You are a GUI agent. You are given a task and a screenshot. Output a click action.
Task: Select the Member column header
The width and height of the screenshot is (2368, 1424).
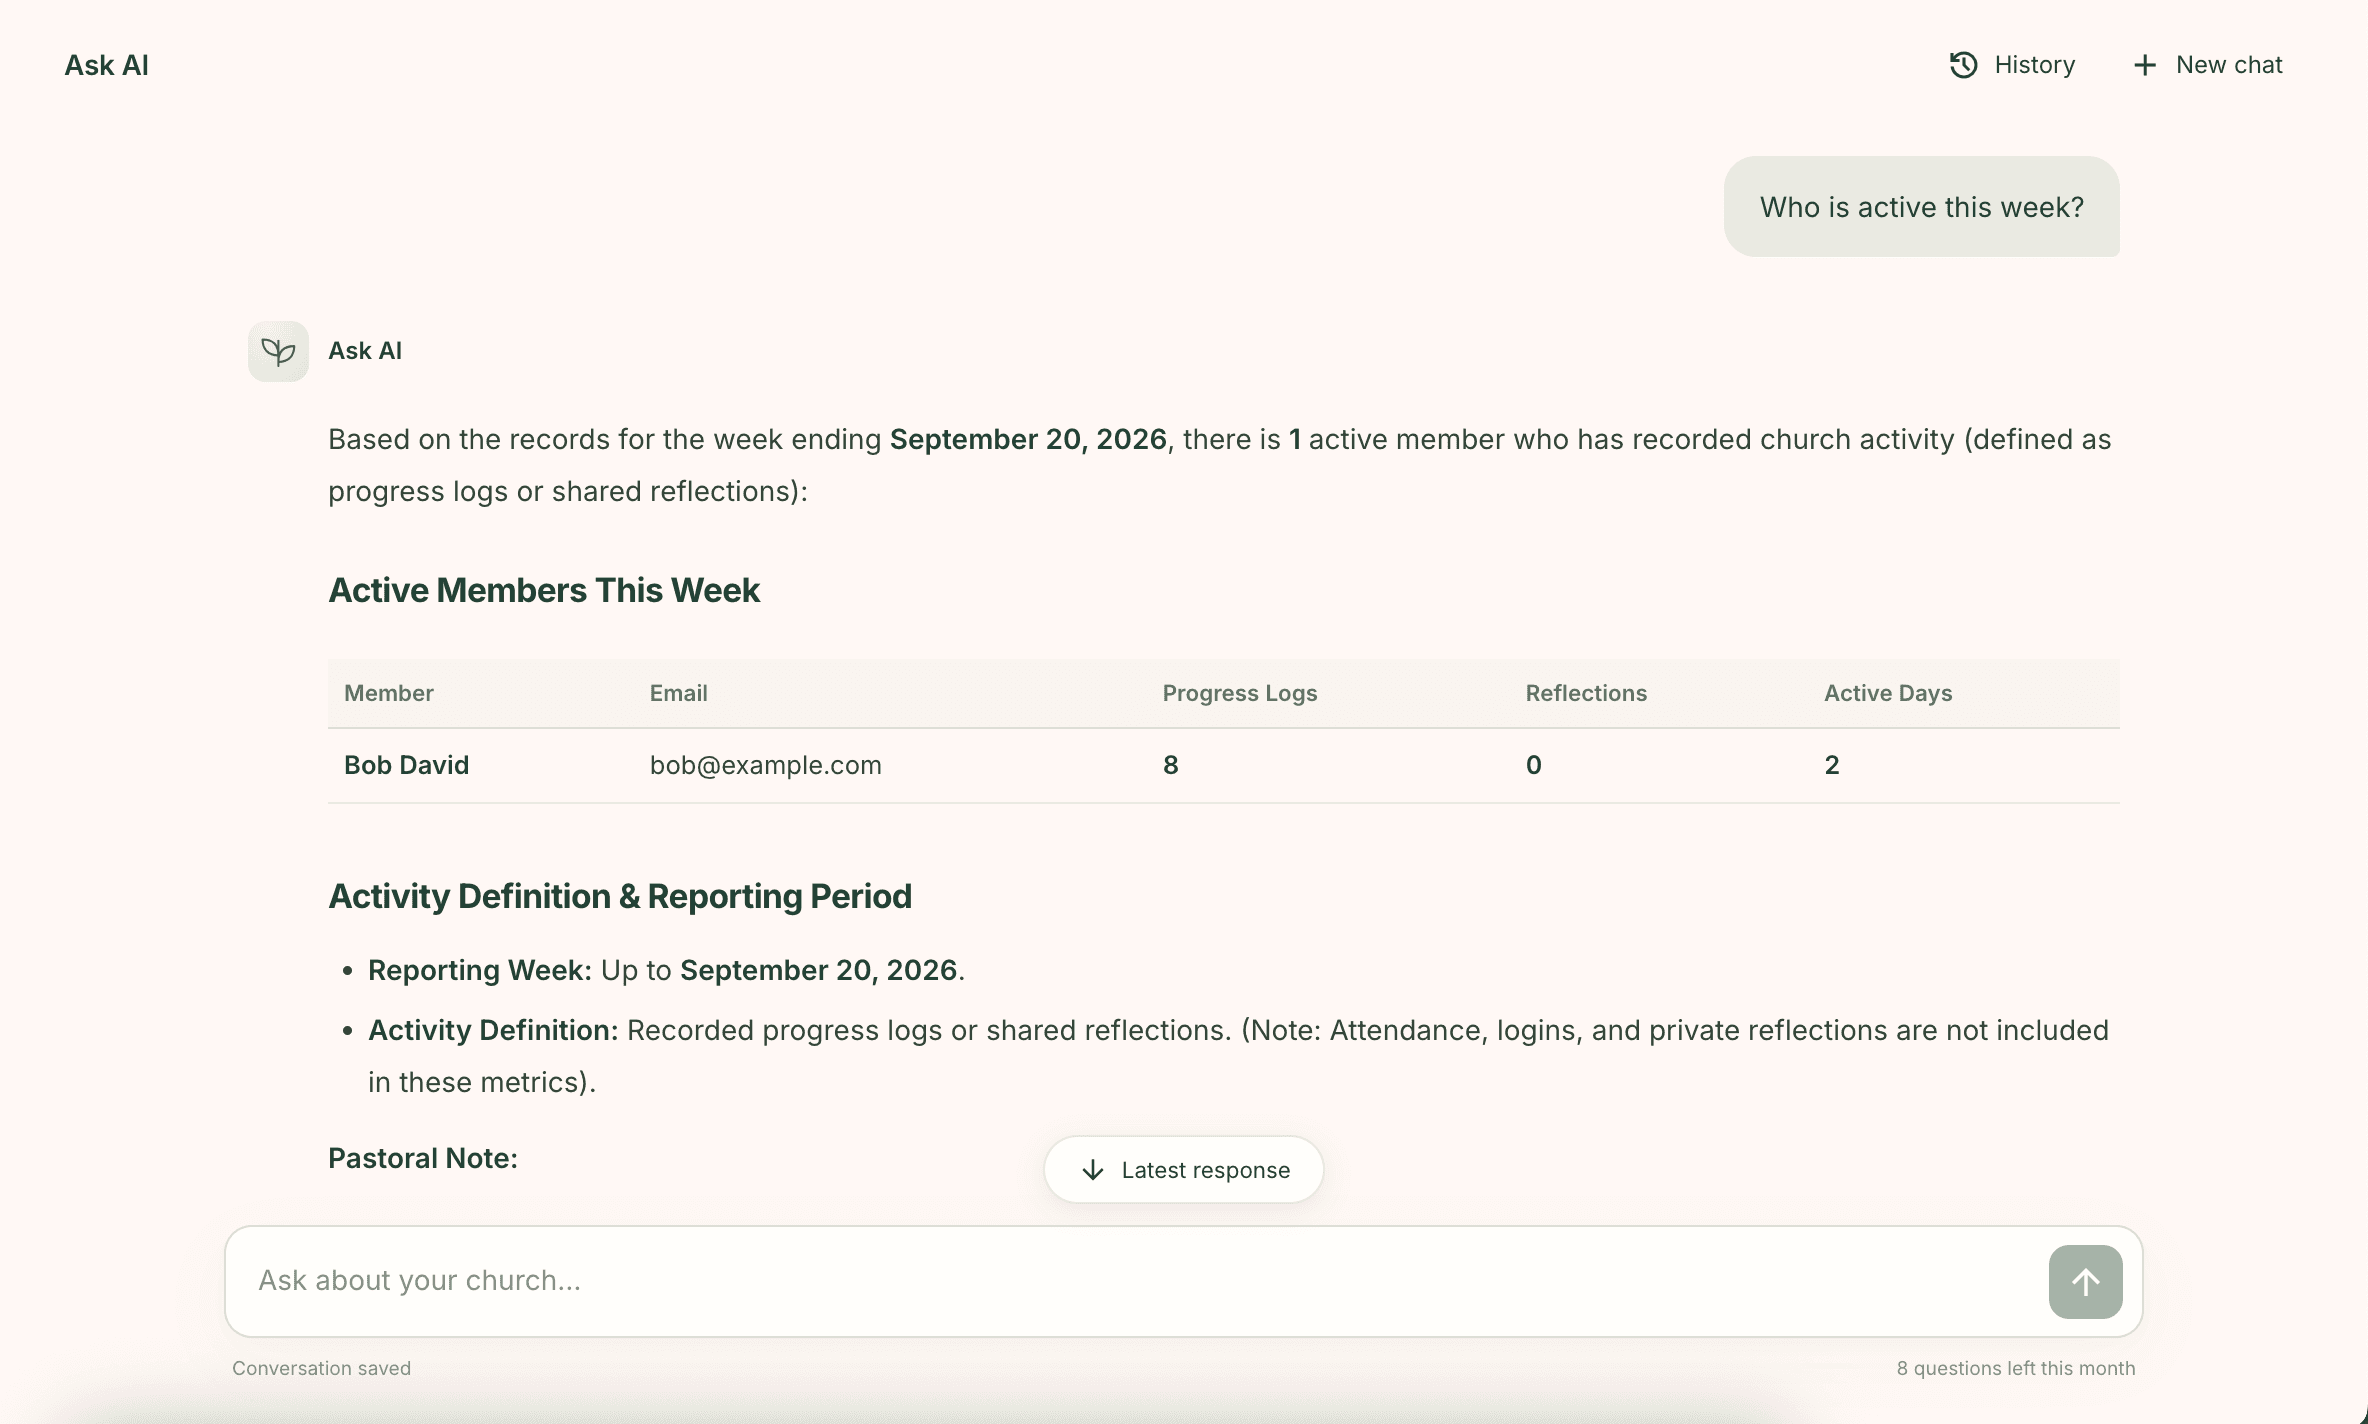[389, 693]
